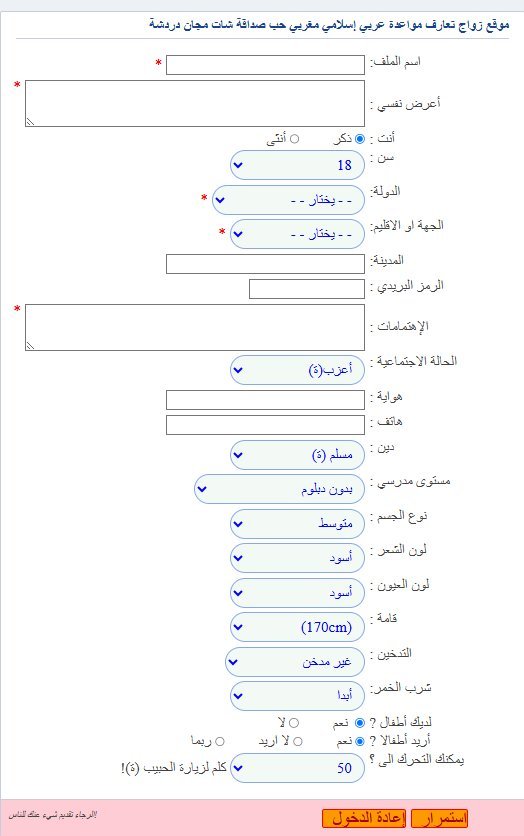
Task: Select ربما for wanting children
Action: click(220, 741)
